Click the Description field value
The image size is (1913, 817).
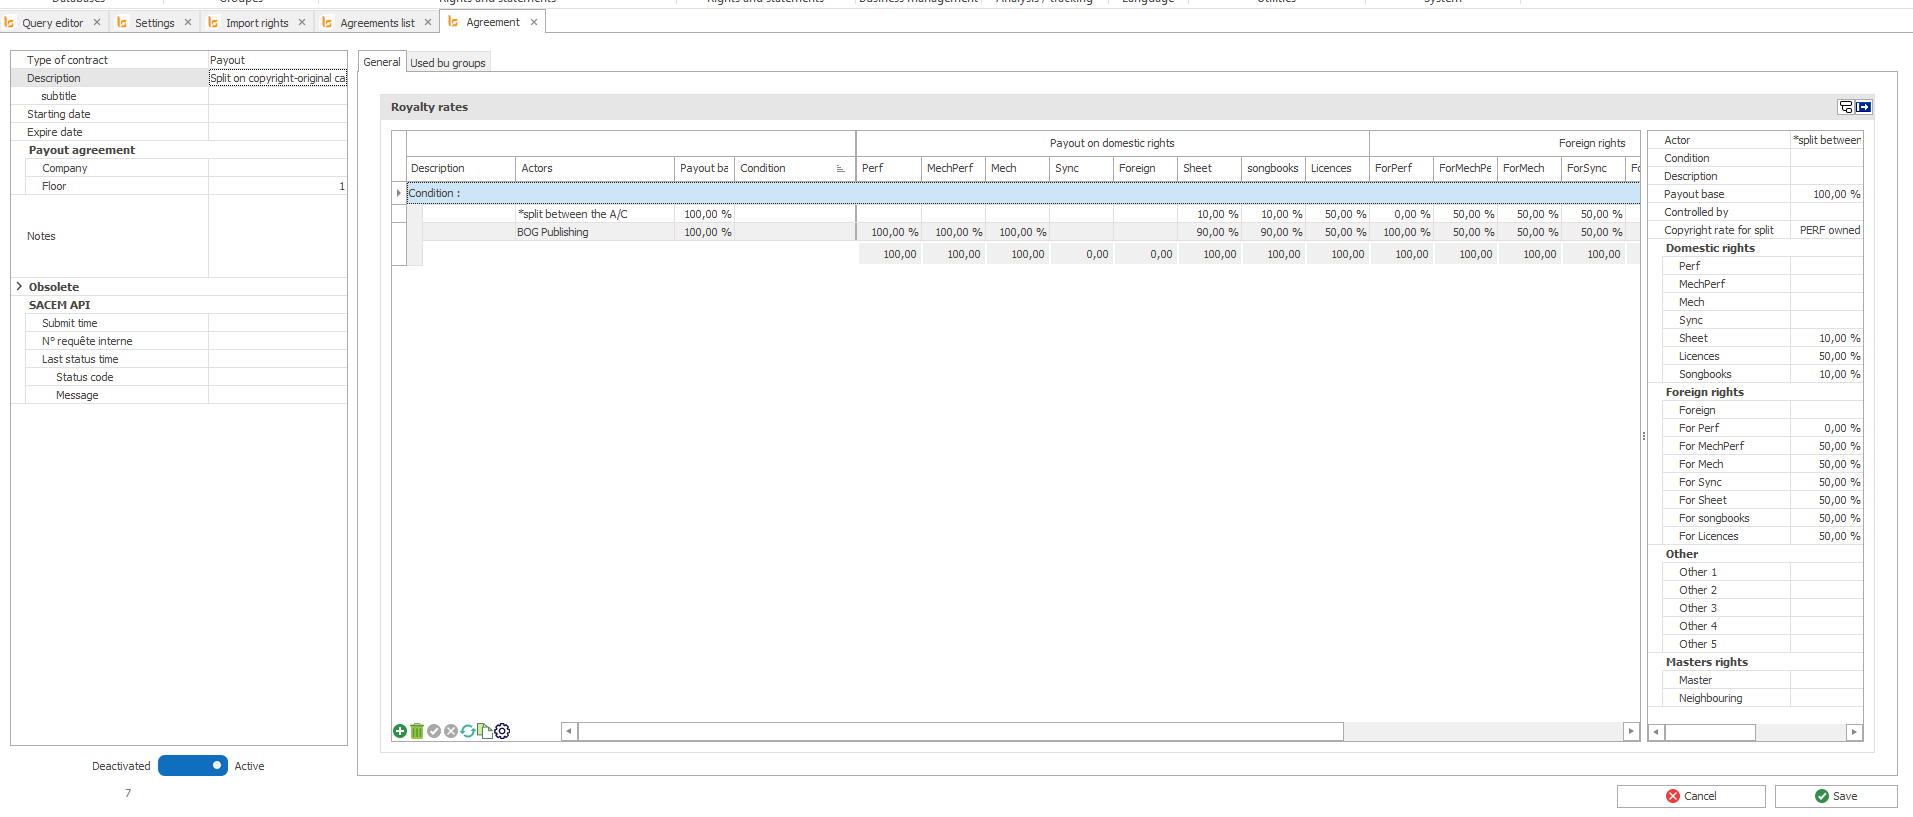pyautogui.click(x=277, y=78)
